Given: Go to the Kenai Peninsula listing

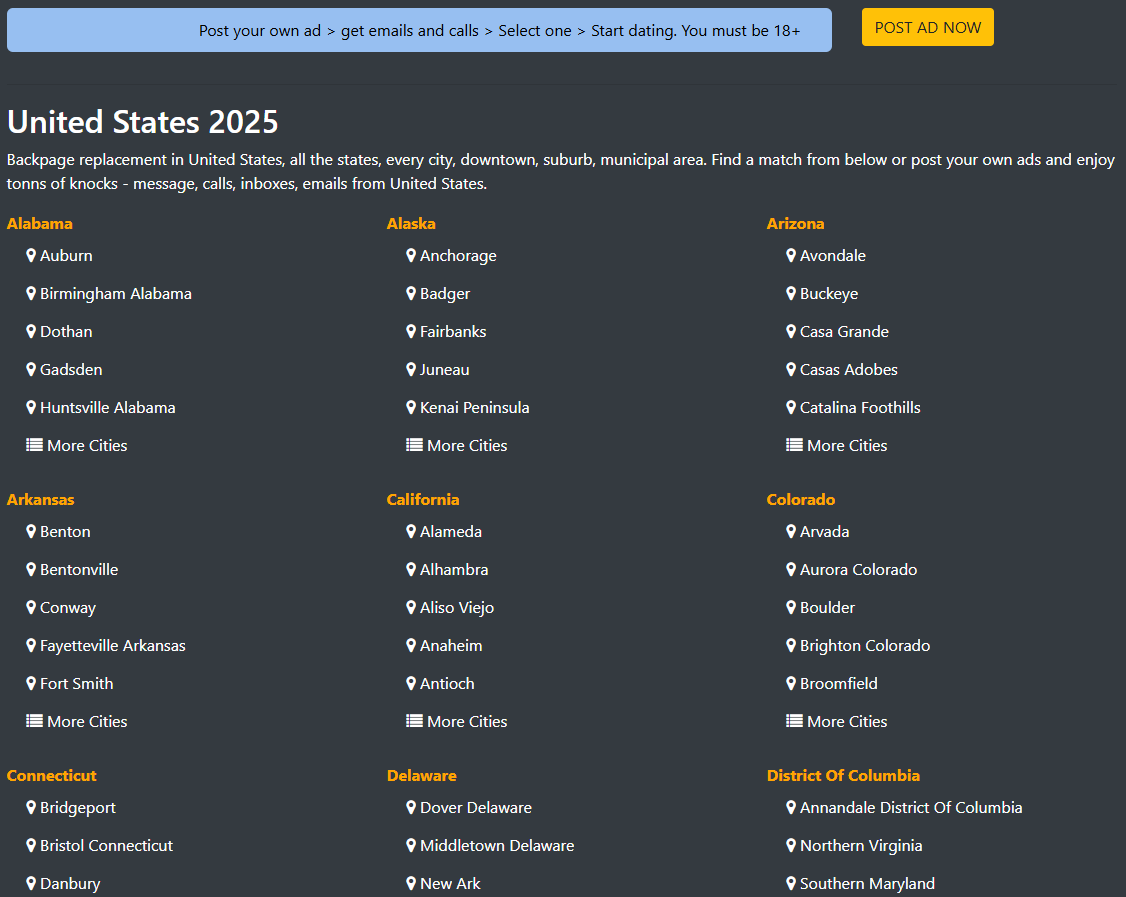Looking at the screenshot, I should 474,408.
